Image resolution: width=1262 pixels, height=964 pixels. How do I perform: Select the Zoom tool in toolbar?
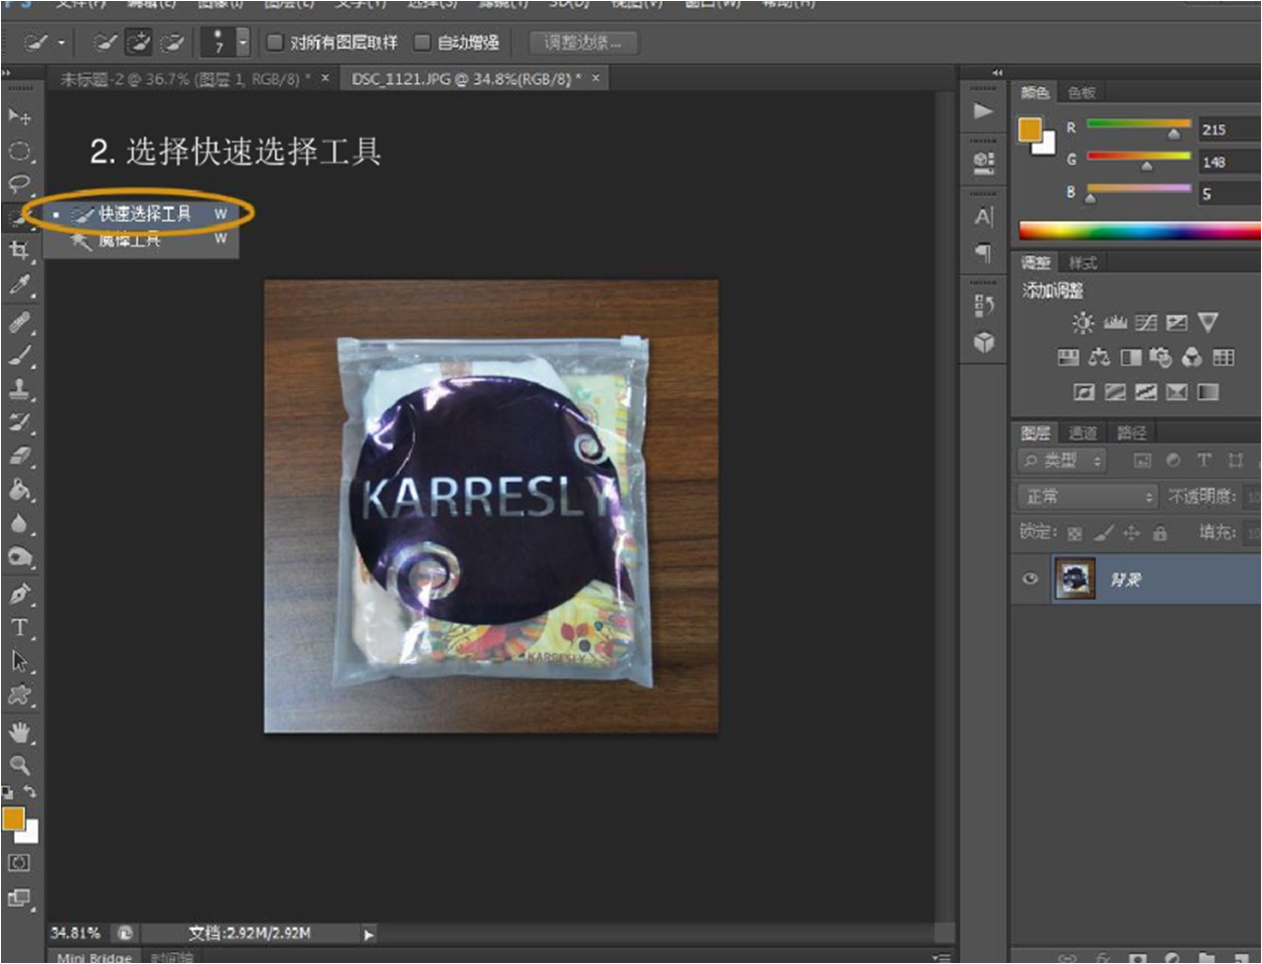pos(19,766)
